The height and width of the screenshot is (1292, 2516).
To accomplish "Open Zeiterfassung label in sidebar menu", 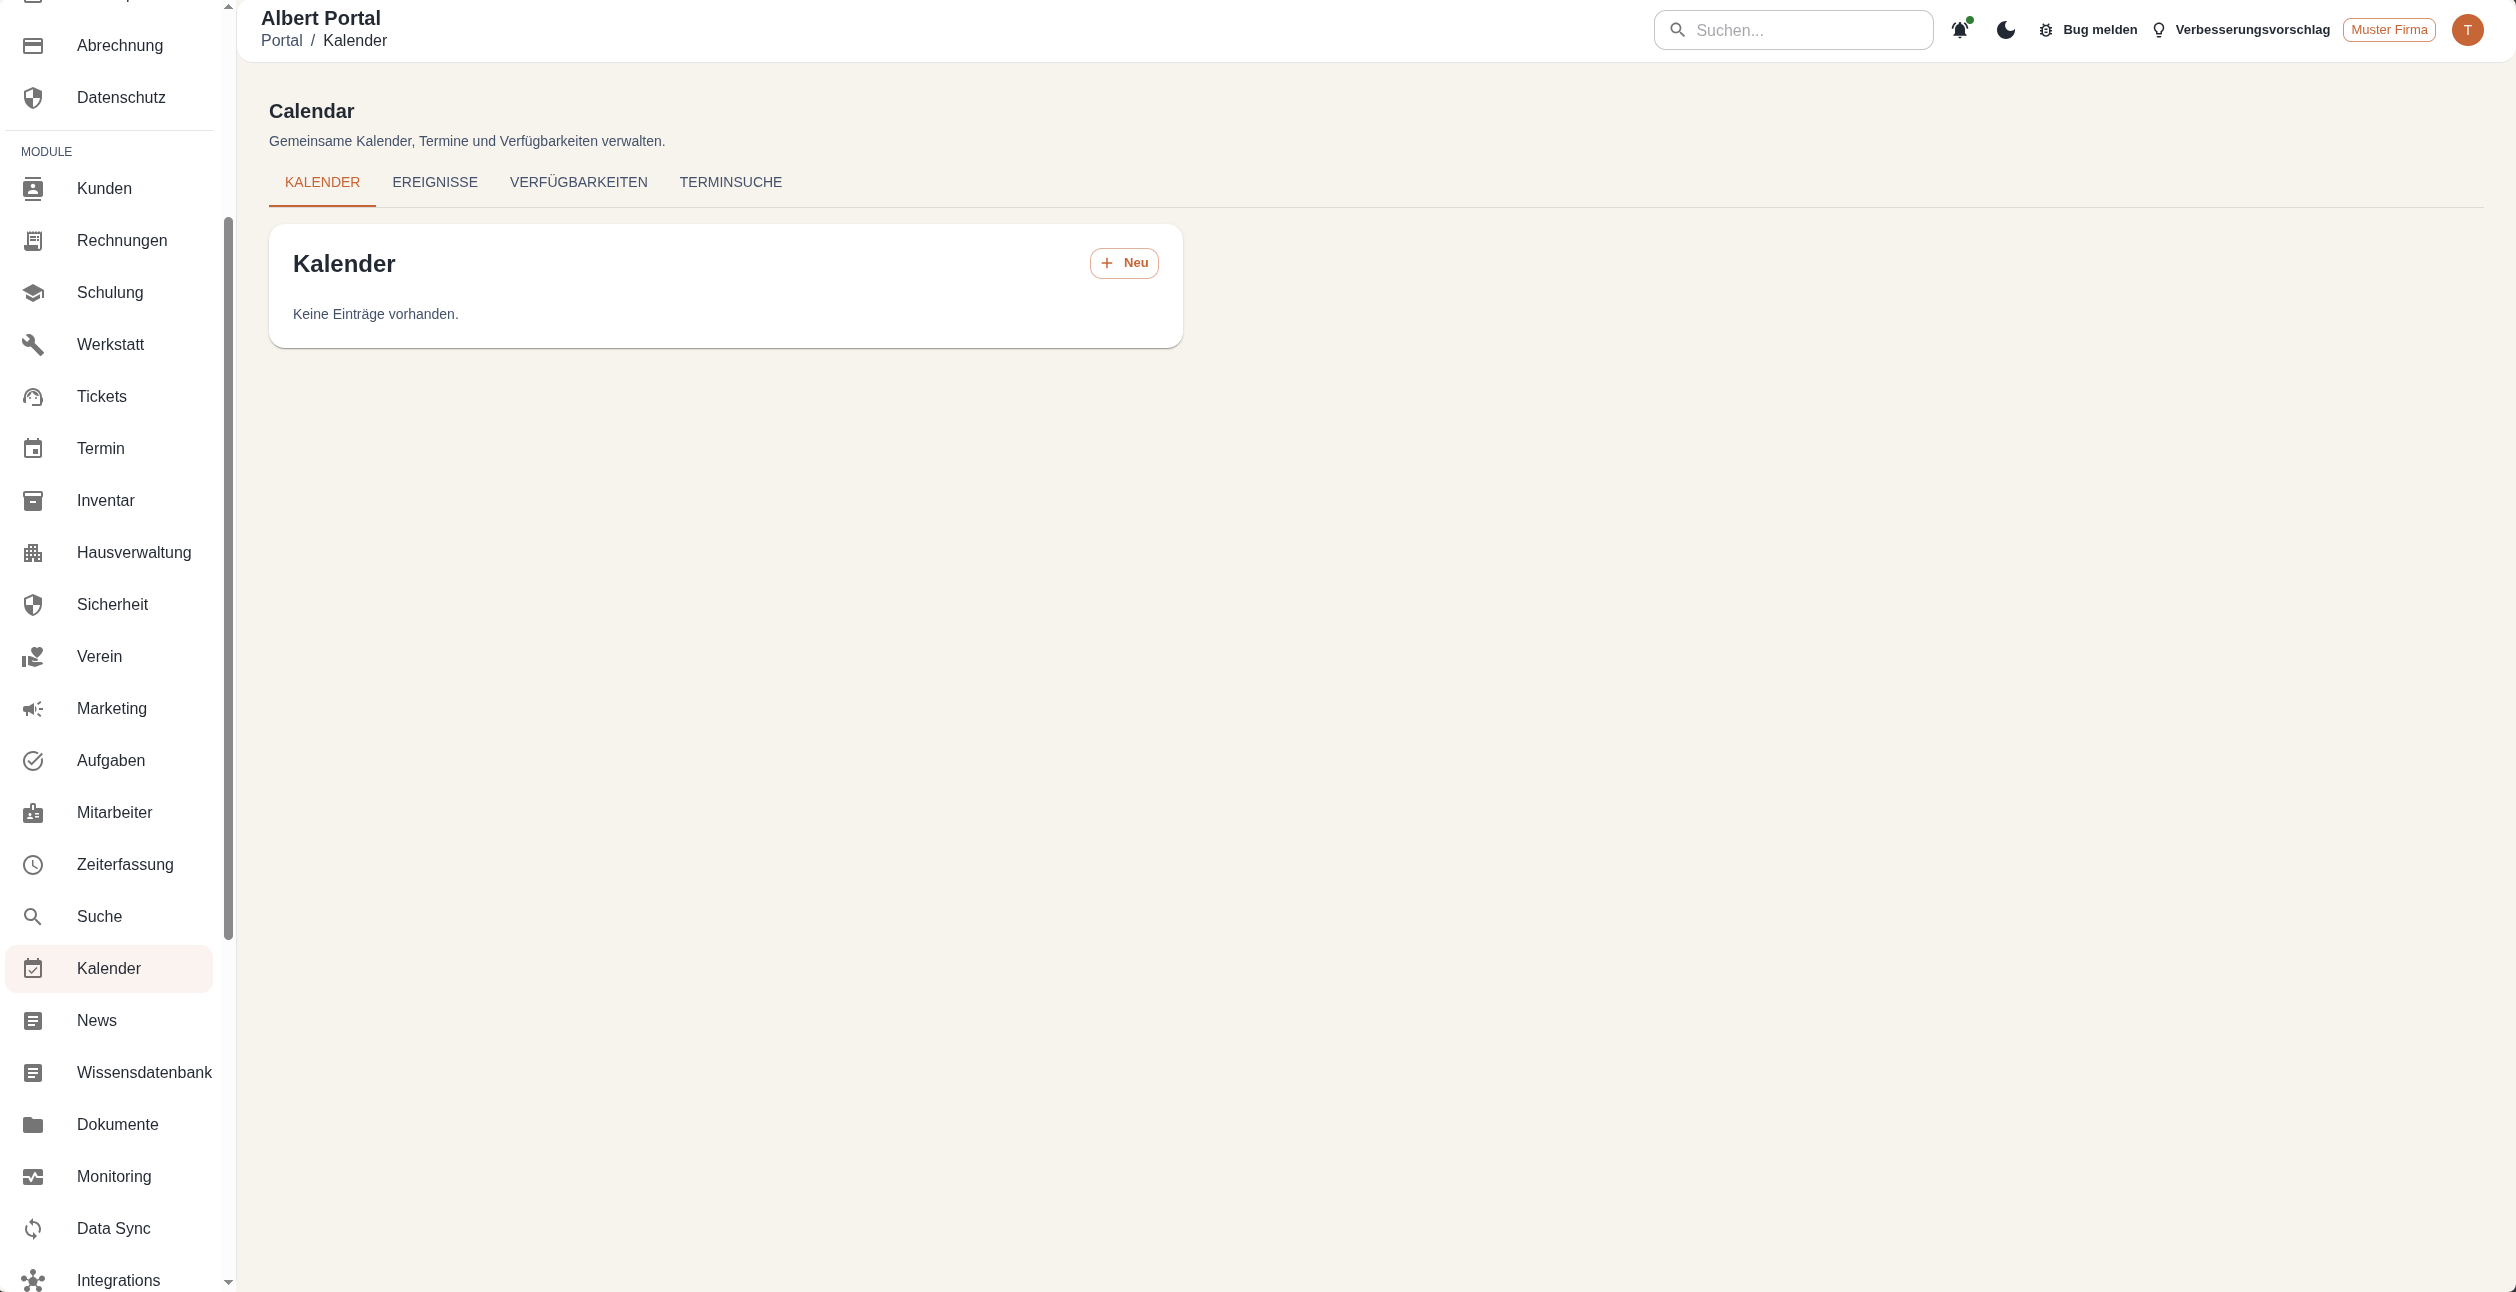I will [125, 865].
